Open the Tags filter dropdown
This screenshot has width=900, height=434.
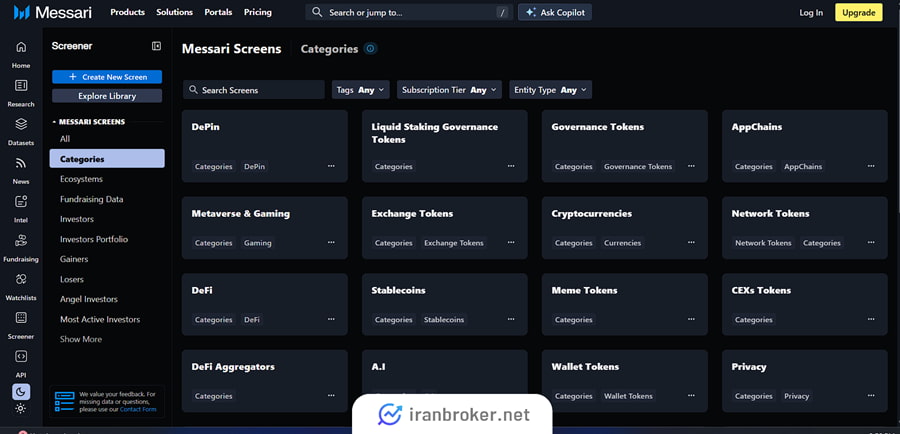[361, 90]
